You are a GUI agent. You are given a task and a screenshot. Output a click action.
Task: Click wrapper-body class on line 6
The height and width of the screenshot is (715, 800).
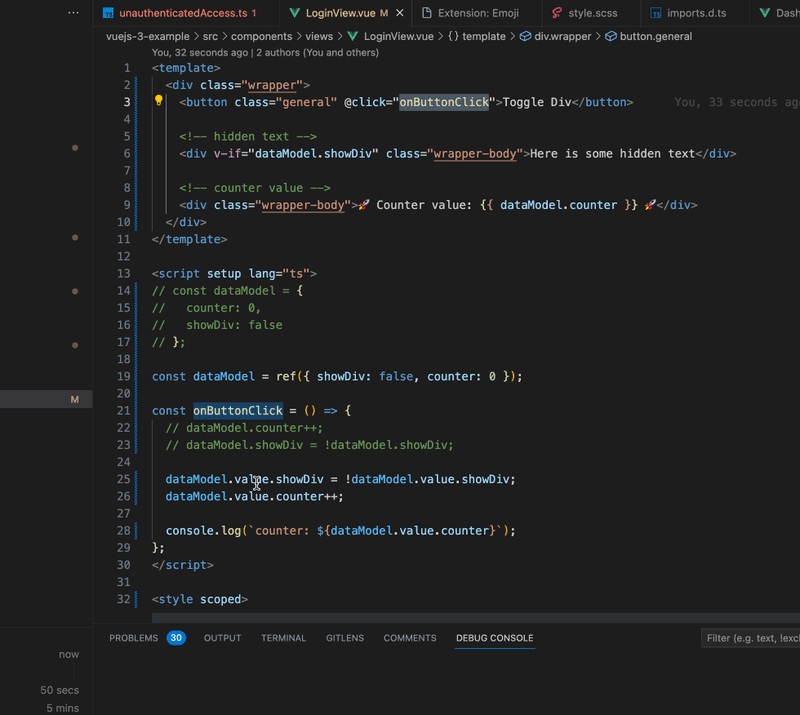(x=475, y=154)
